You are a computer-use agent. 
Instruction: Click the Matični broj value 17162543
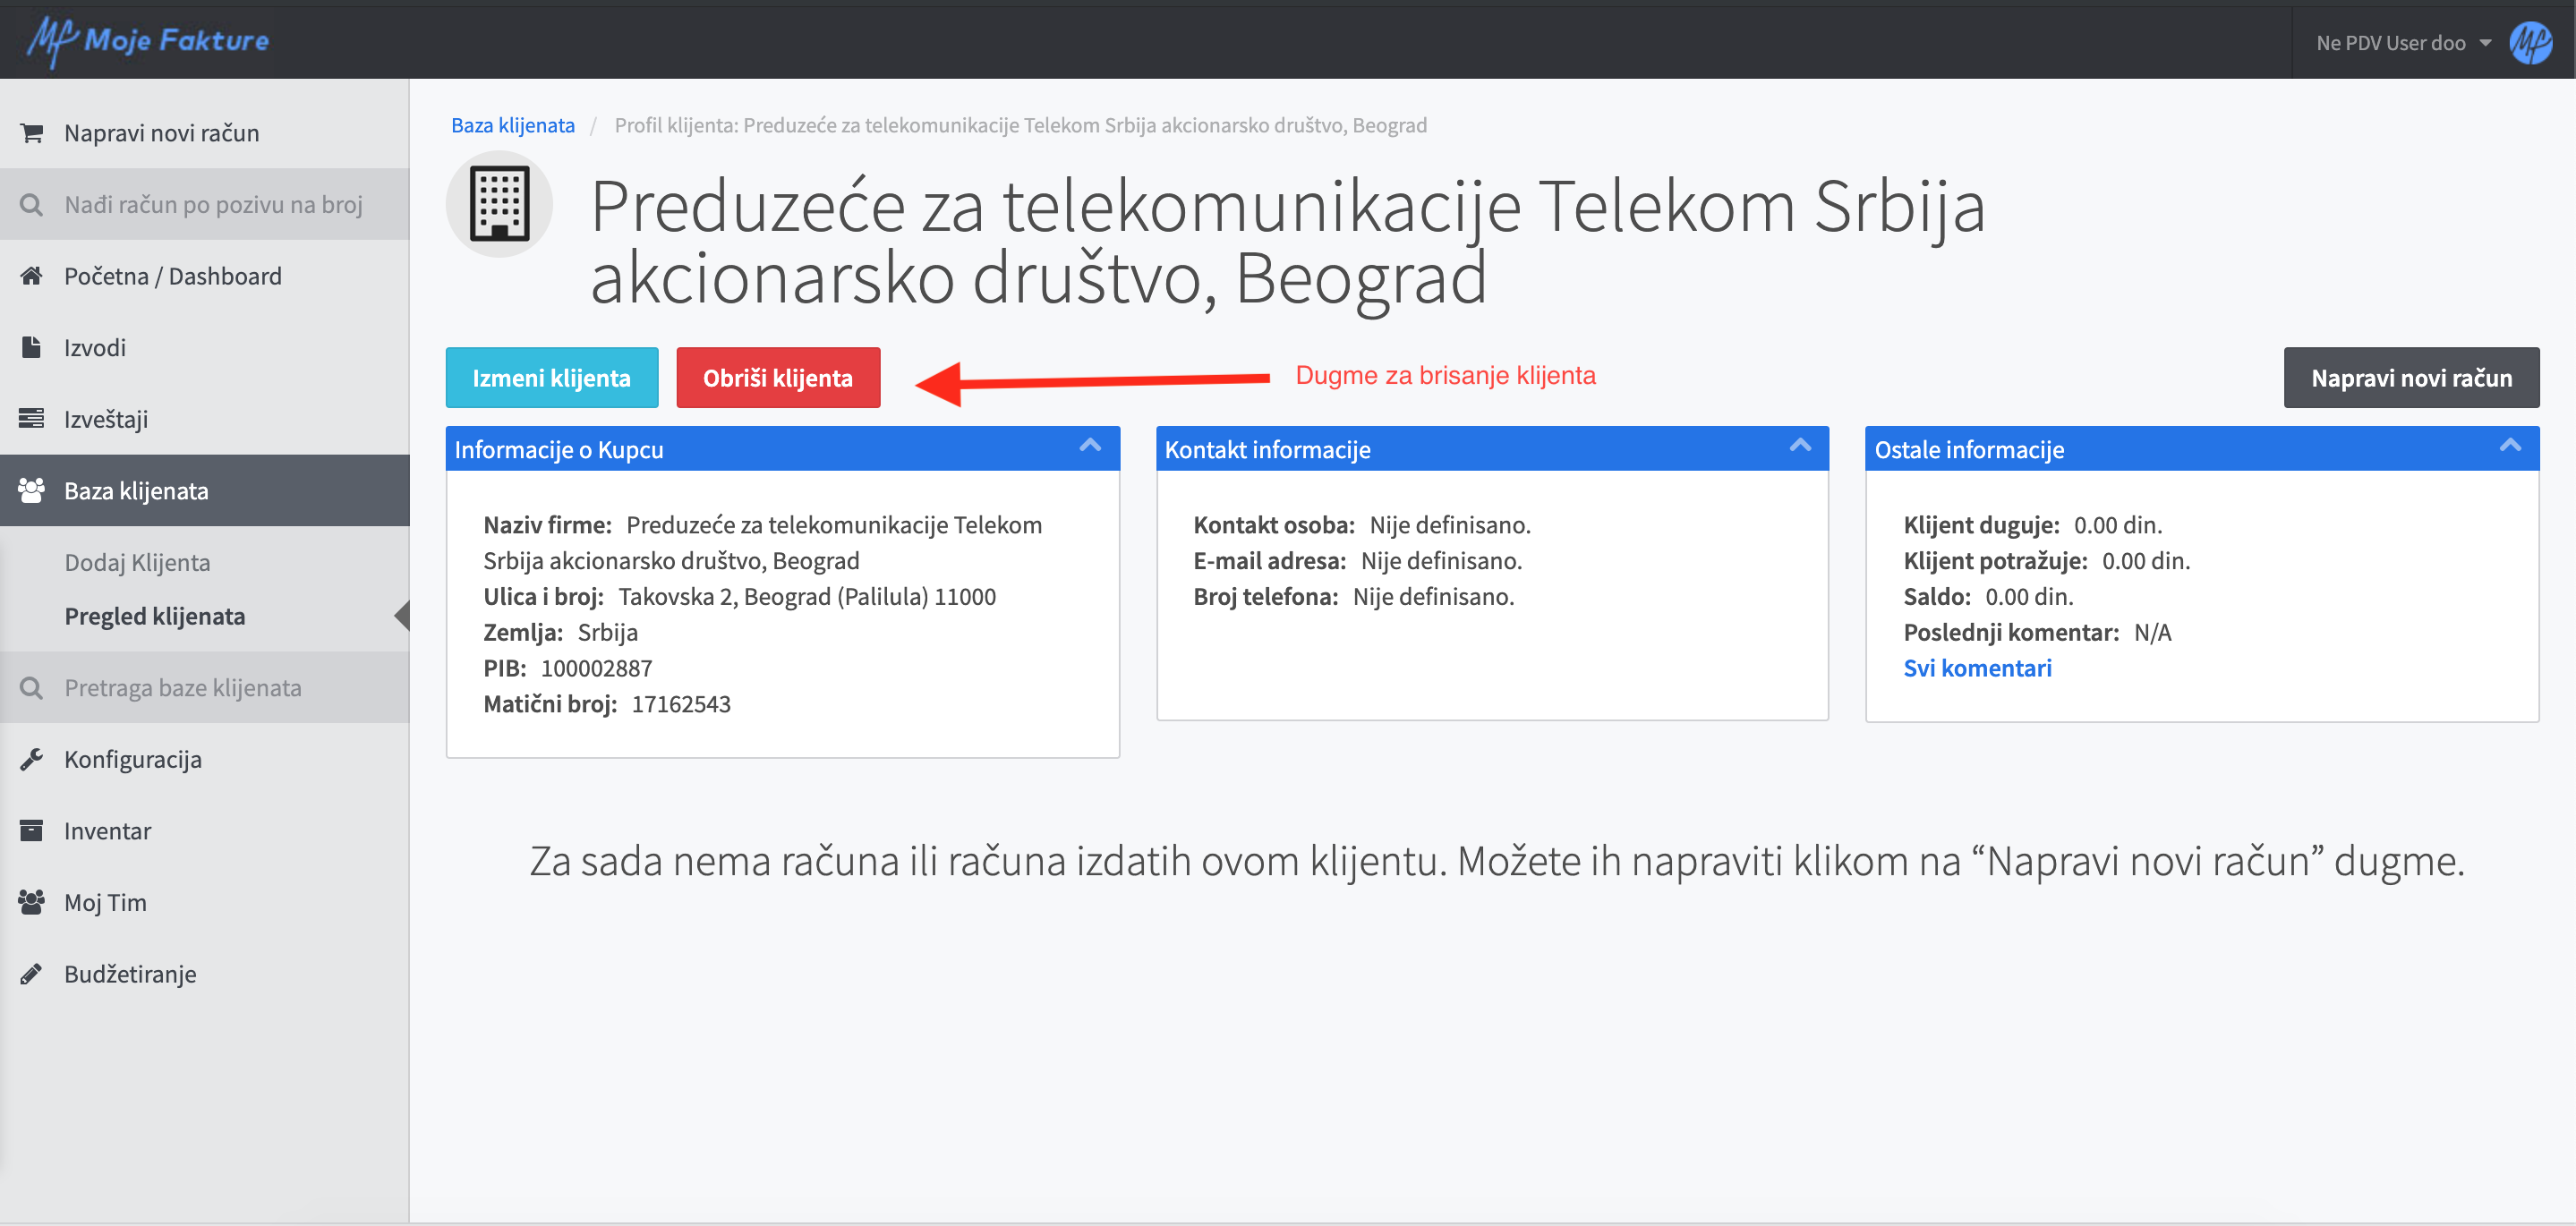pyautogui.click(x=681, y=704)
